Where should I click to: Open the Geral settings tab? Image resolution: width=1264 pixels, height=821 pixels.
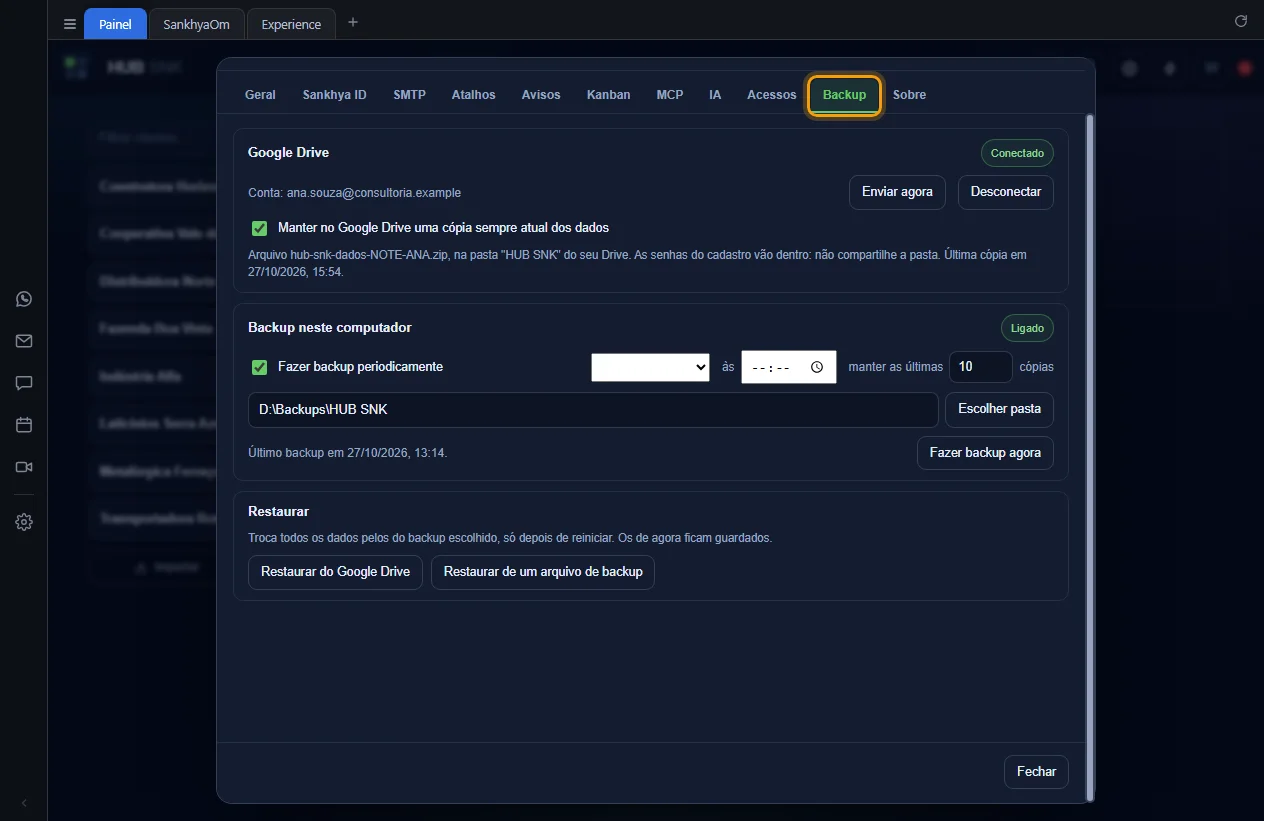click(x=260, y=95)
